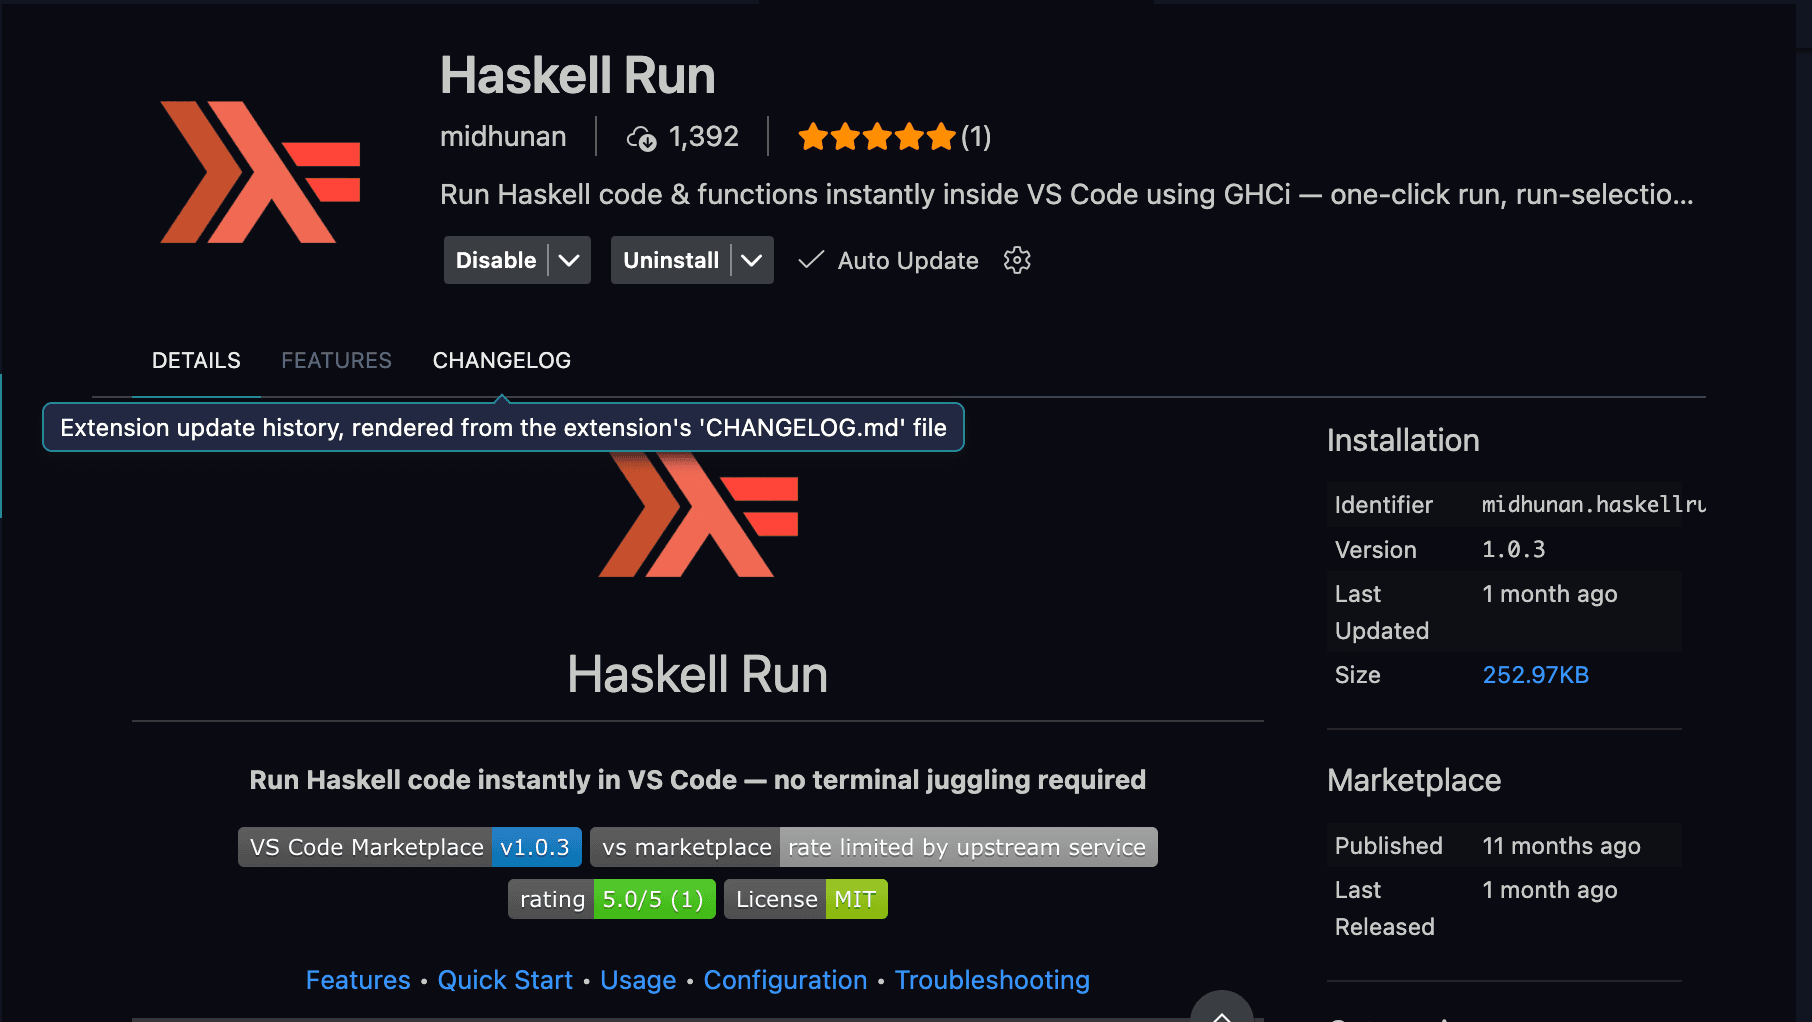Click the Installation section heading
1812x1022 pixels.
point(1403,441)
